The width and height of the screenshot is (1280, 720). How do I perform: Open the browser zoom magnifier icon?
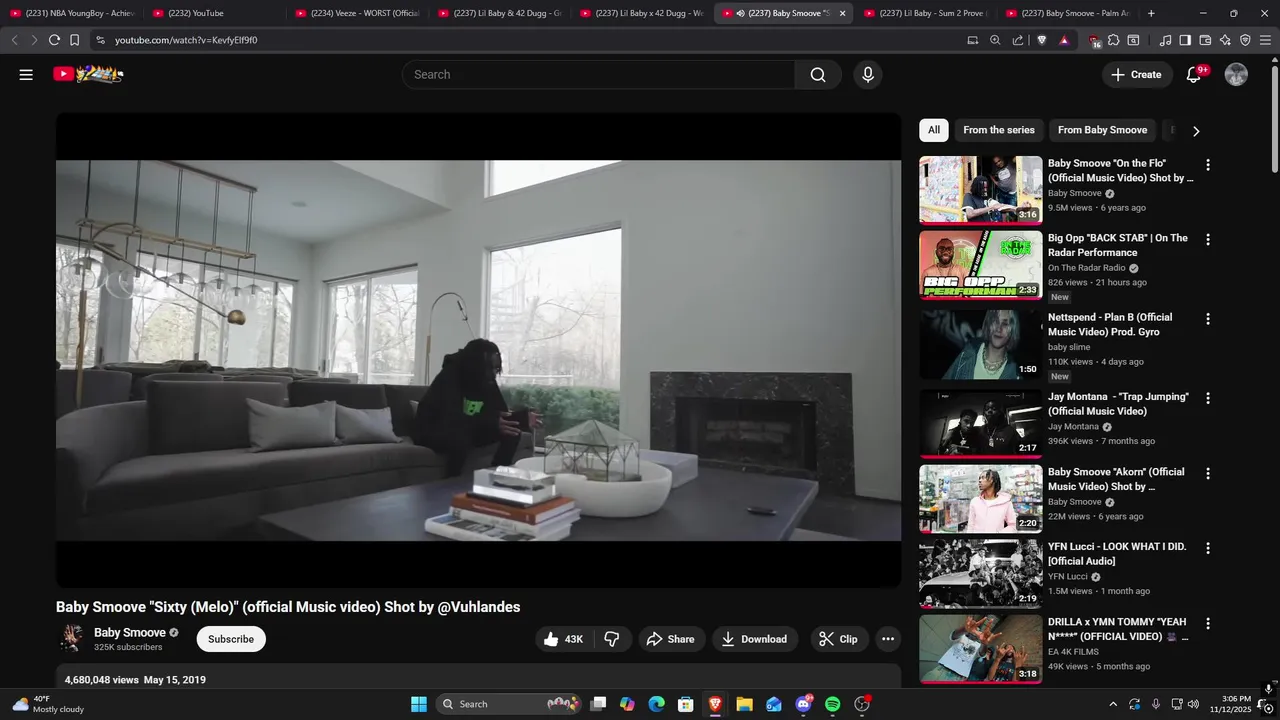click(x=995, y=40)
